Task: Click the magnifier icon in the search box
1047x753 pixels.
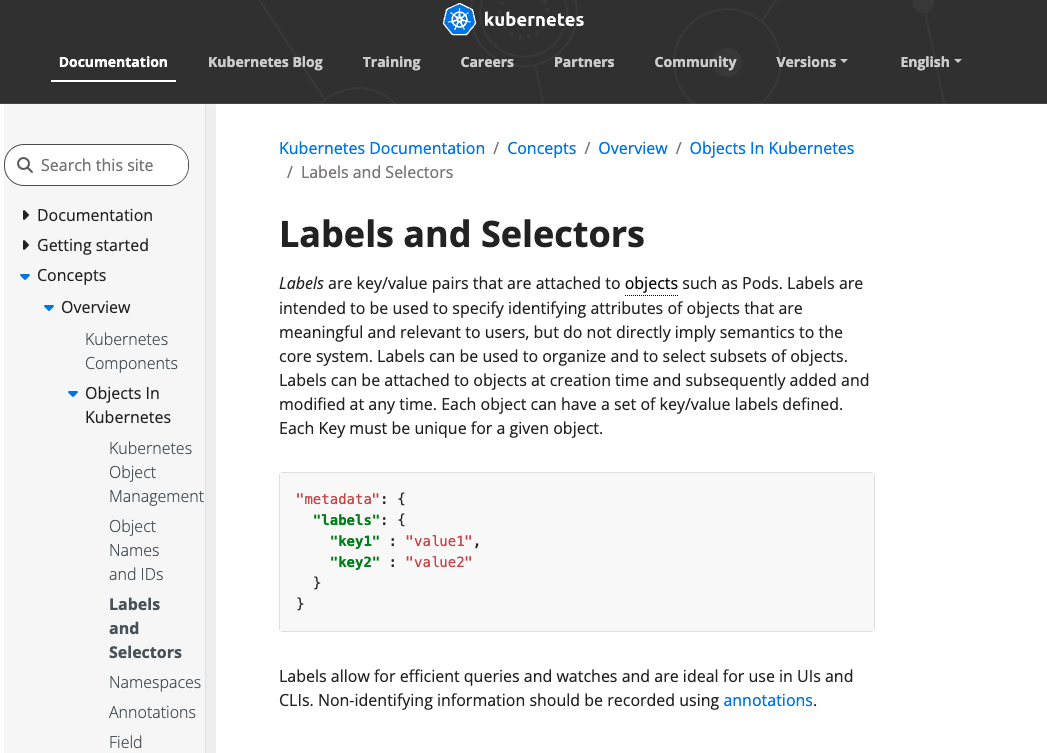Action: (x=25, y=165)
